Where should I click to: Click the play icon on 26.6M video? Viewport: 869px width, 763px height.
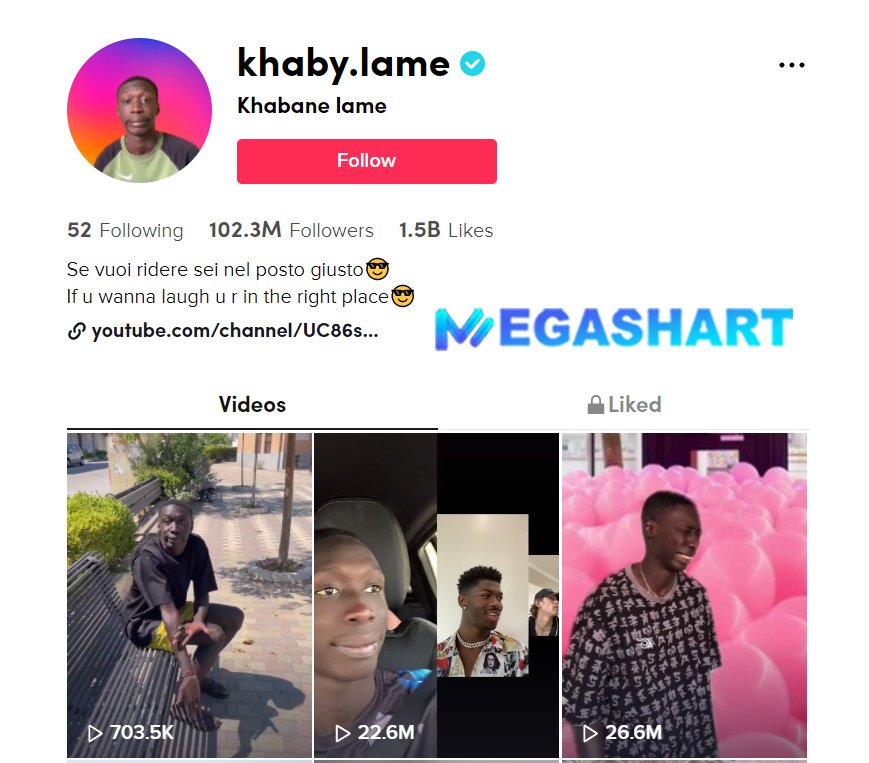590,733
